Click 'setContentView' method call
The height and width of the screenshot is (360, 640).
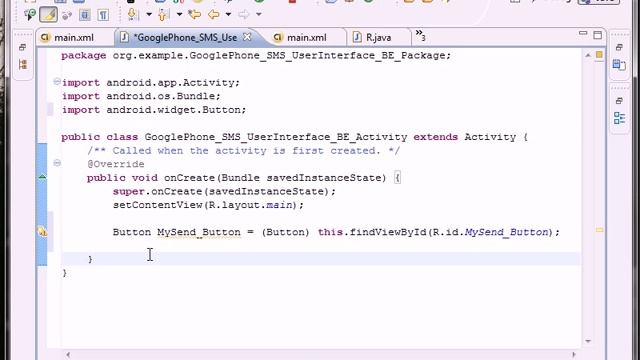click(158, 205)
